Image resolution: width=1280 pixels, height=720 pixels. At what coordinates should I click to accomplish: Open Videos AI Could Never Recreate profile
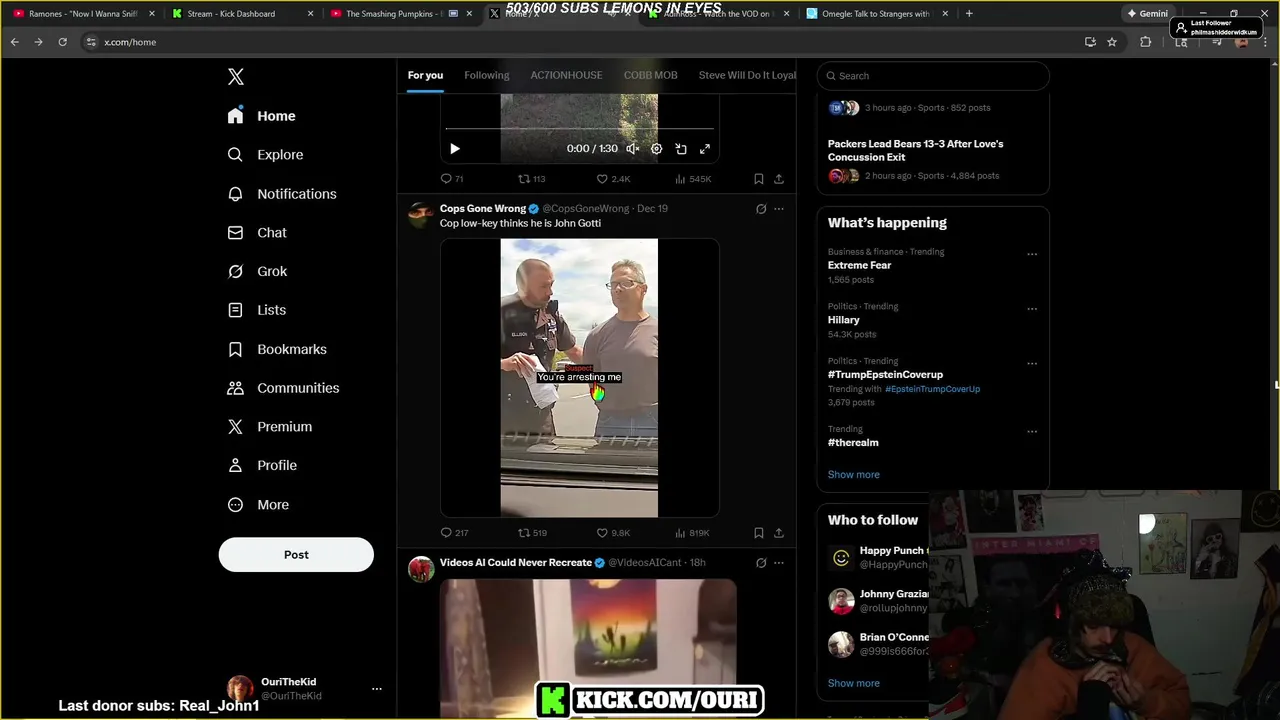coord(516,563)
